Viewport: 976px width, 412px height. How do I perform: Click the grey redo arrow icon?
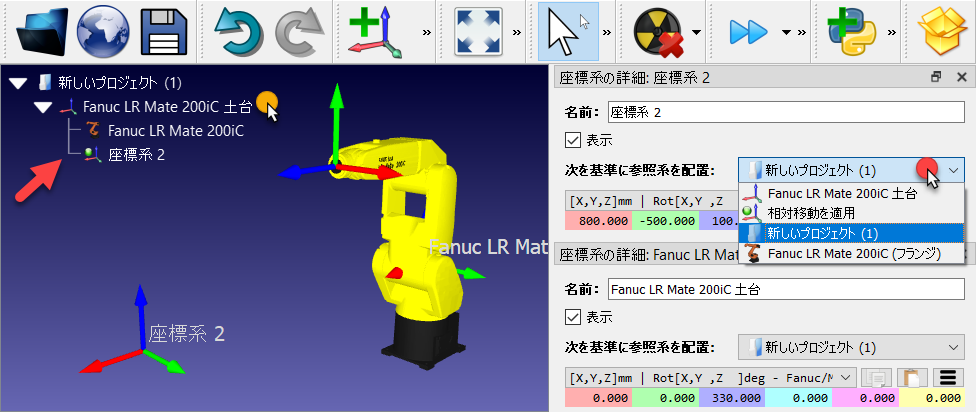pos(301,31)
